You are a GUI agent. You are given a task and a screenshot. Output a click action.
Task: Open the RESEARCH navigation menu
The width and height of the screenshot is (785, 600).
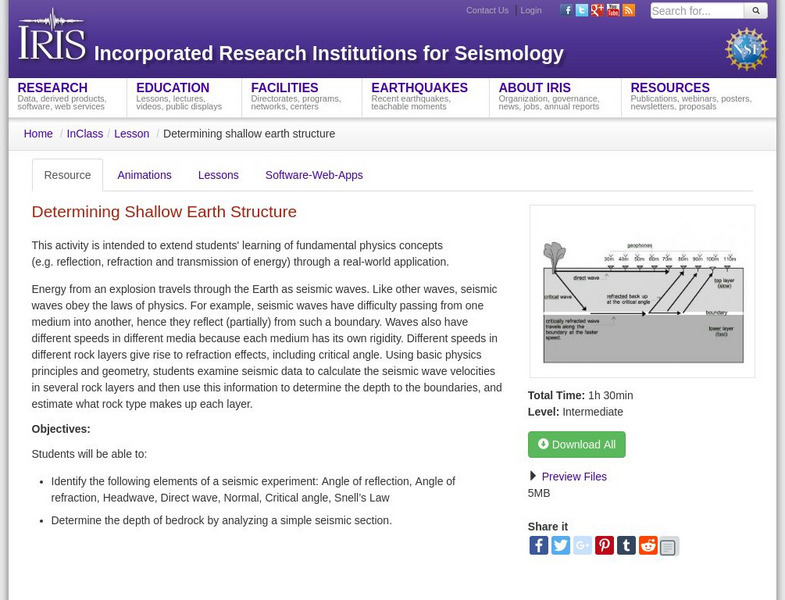(52, 88)
